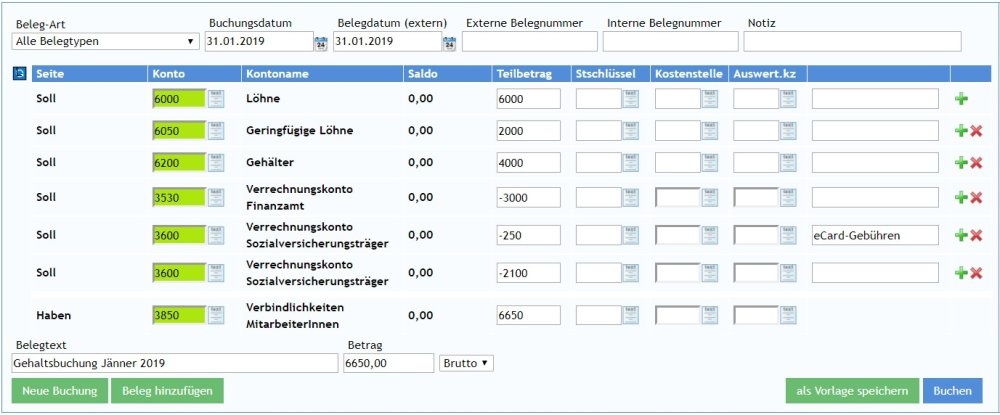Open account lookup icon next to Konto 6050
This screenshot has height=415, width=1000.
pyautogui.click(x=217, y=130)
